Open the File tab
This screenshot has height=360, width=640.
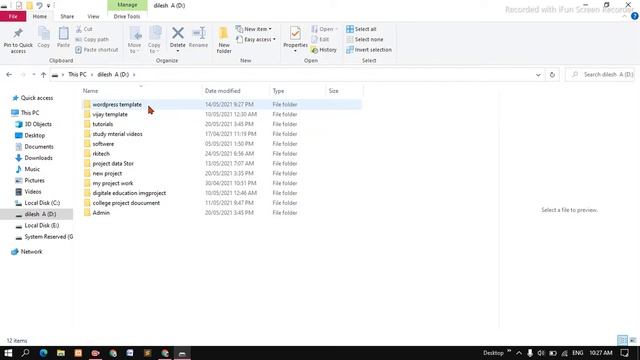[x=13, y=16]
